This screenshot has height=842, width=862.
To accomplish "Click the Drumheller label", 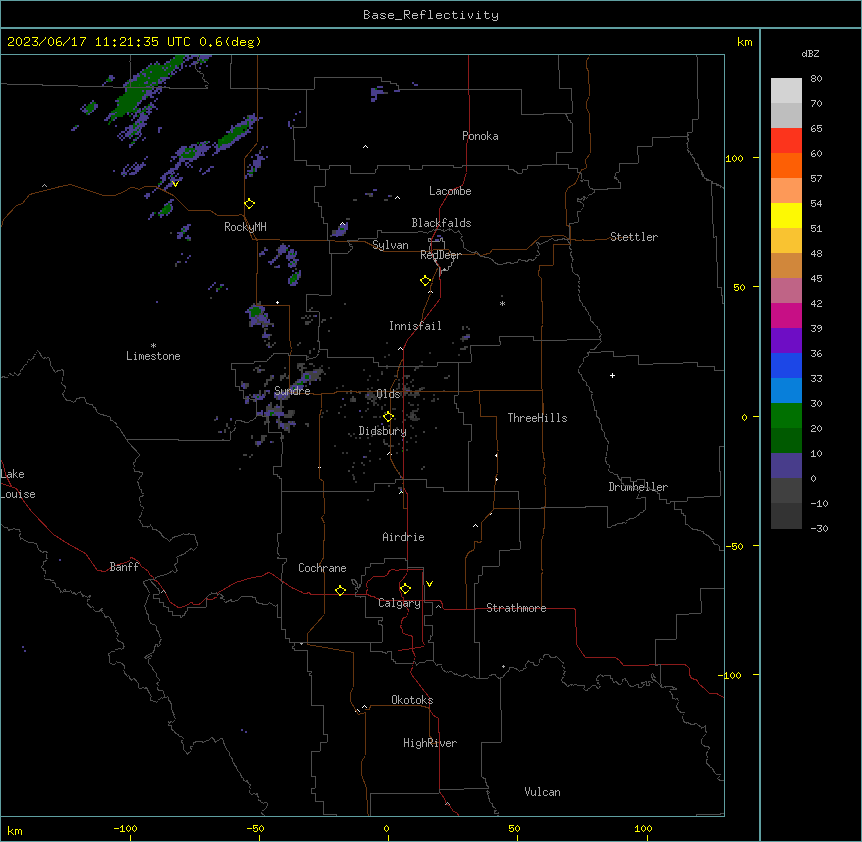I will pyautogui.click(x=638, y=487).
